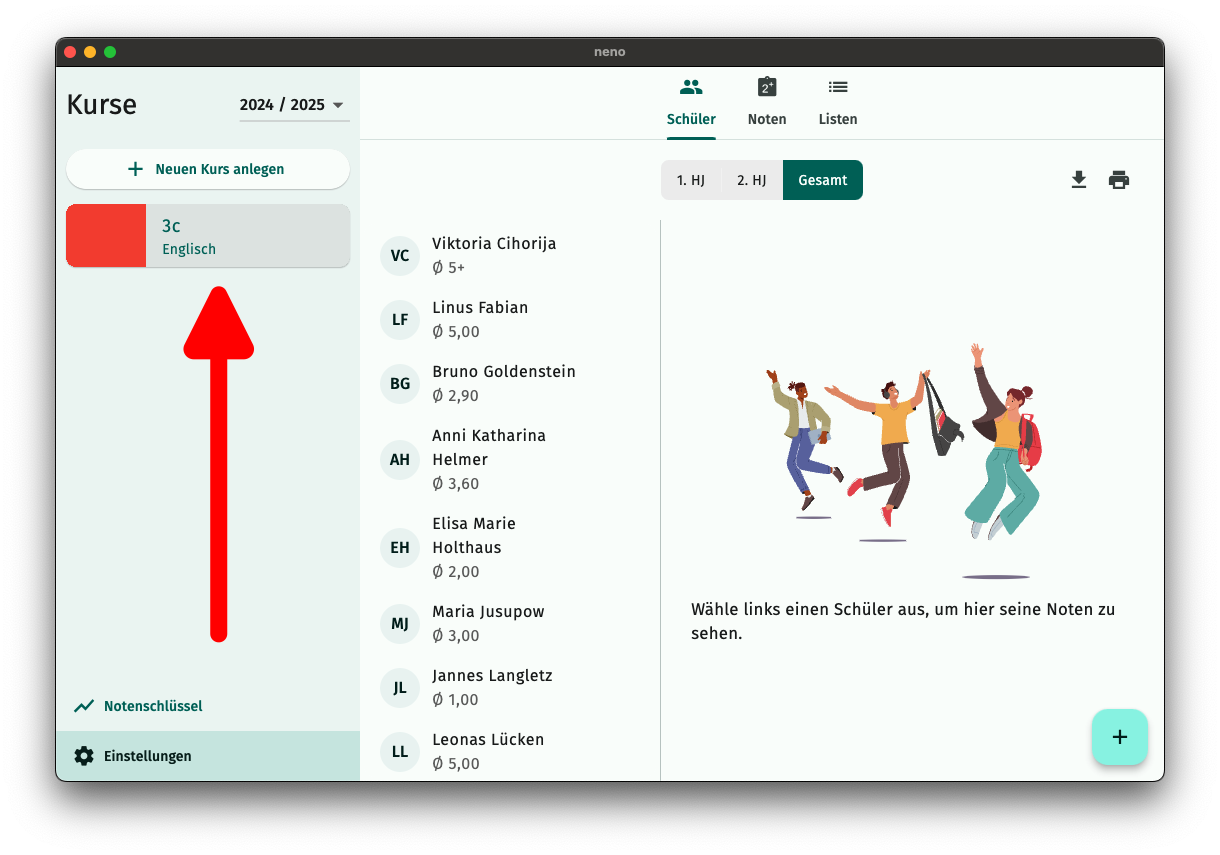The height and width of the screenshot is (855, 1220).
Task: Click the jumping students illustration
Action: tap(905, 462)
